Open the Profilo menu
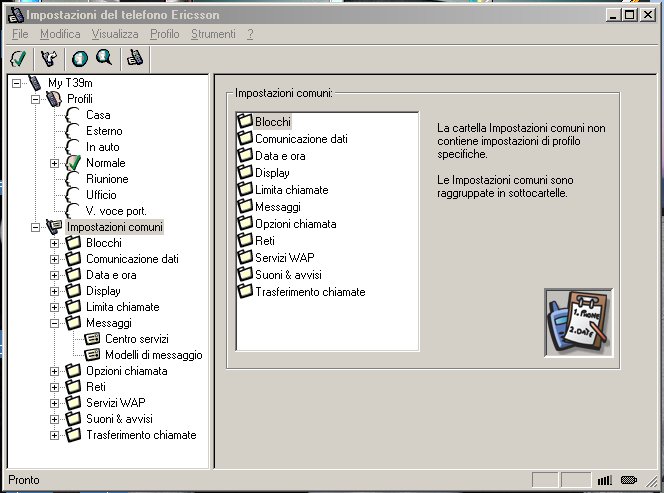Screen dimensions: 664x493 [165, 34]
